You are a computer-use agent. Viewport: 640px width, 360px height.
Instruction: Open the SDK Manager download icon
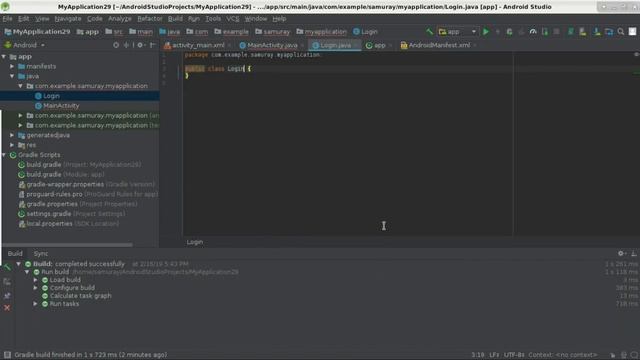pos(597,31)
